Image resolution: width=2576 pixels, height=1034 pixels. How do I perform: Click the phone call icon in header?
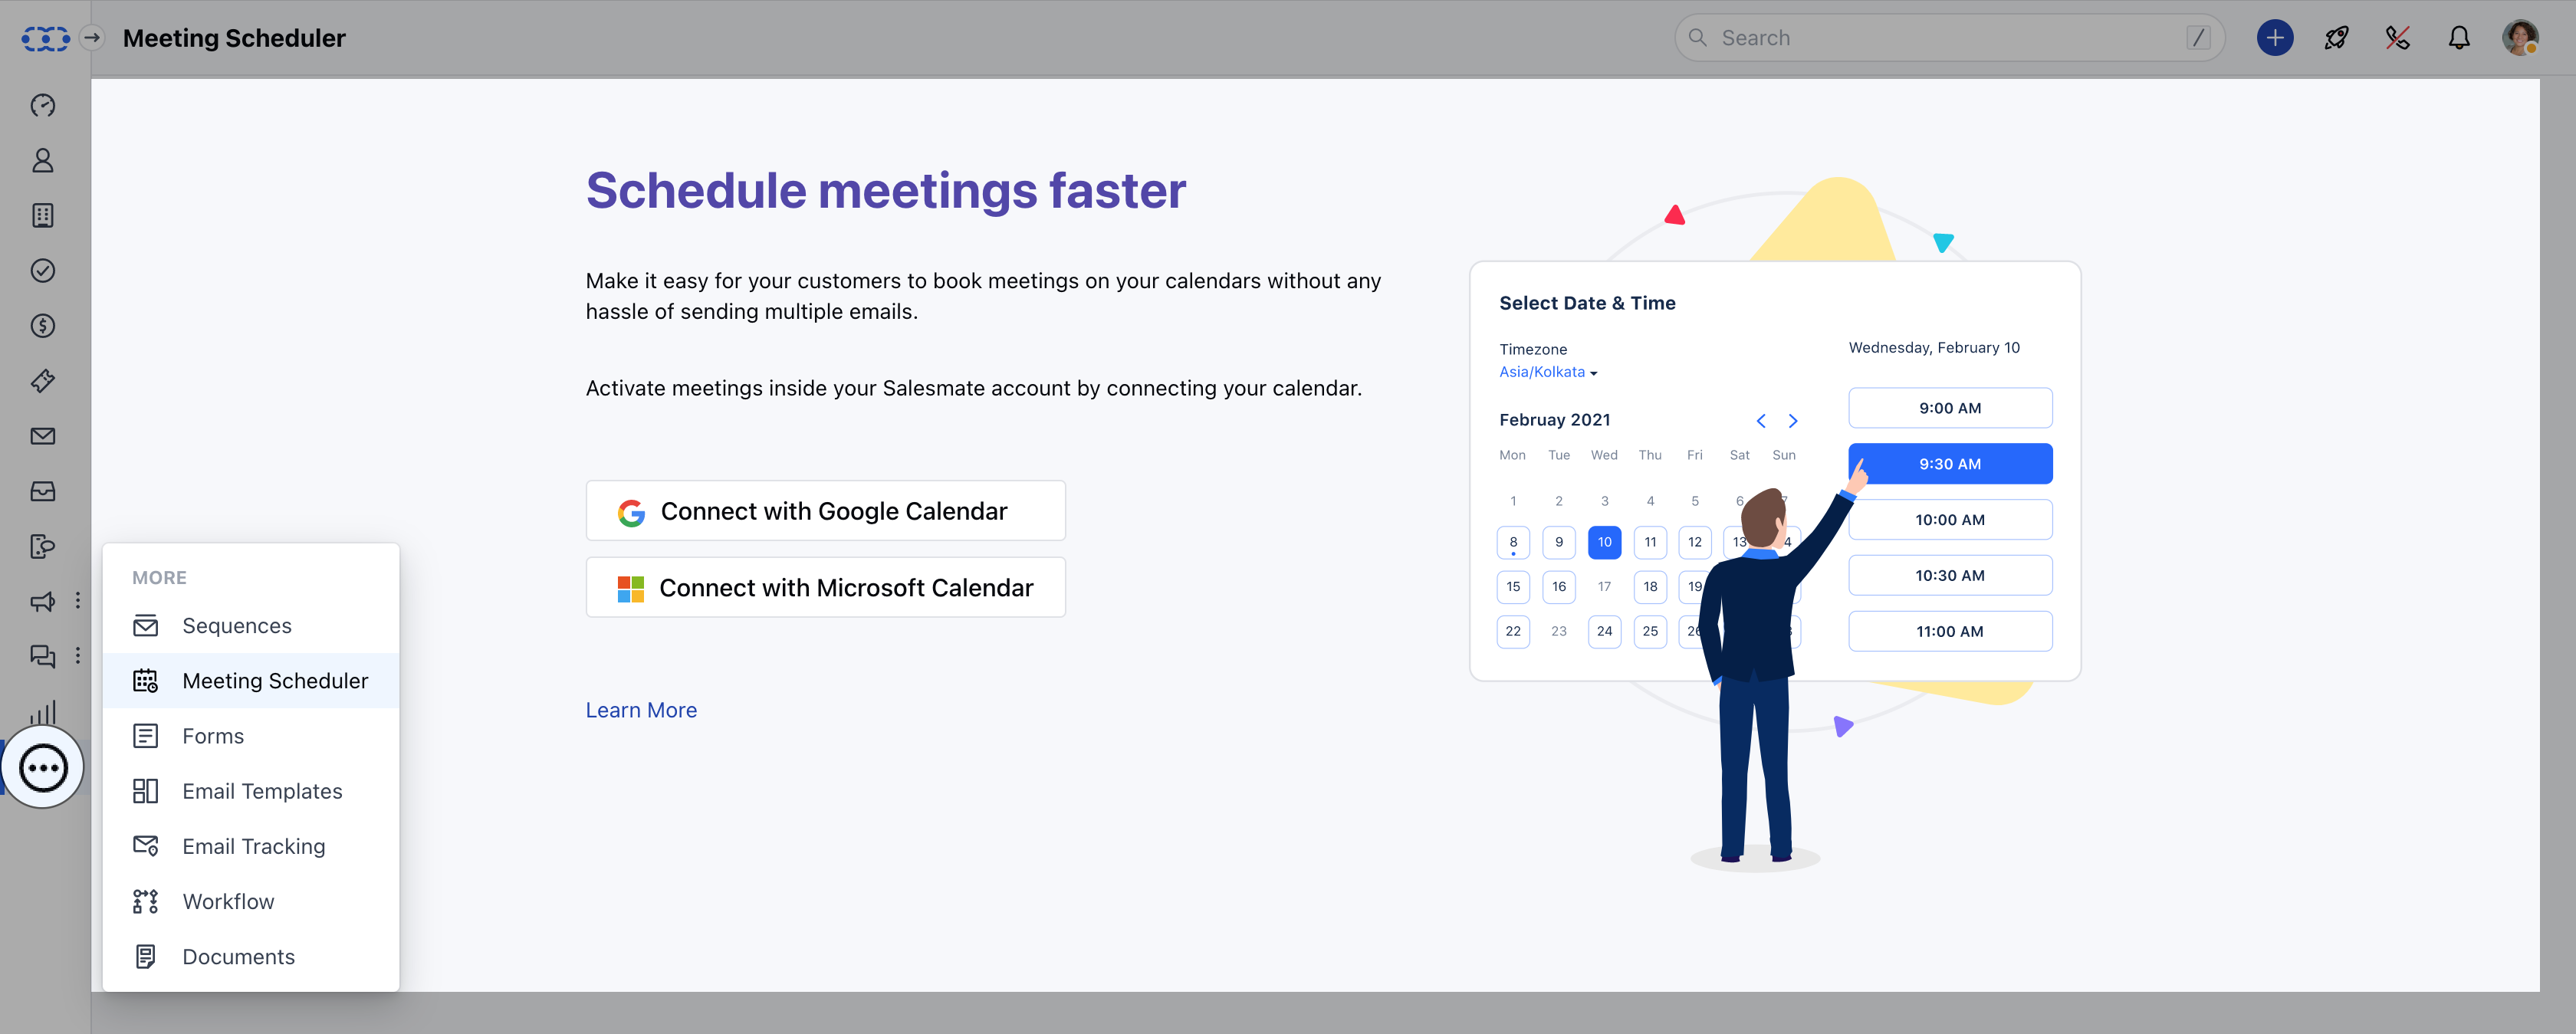click(2397, 38)
